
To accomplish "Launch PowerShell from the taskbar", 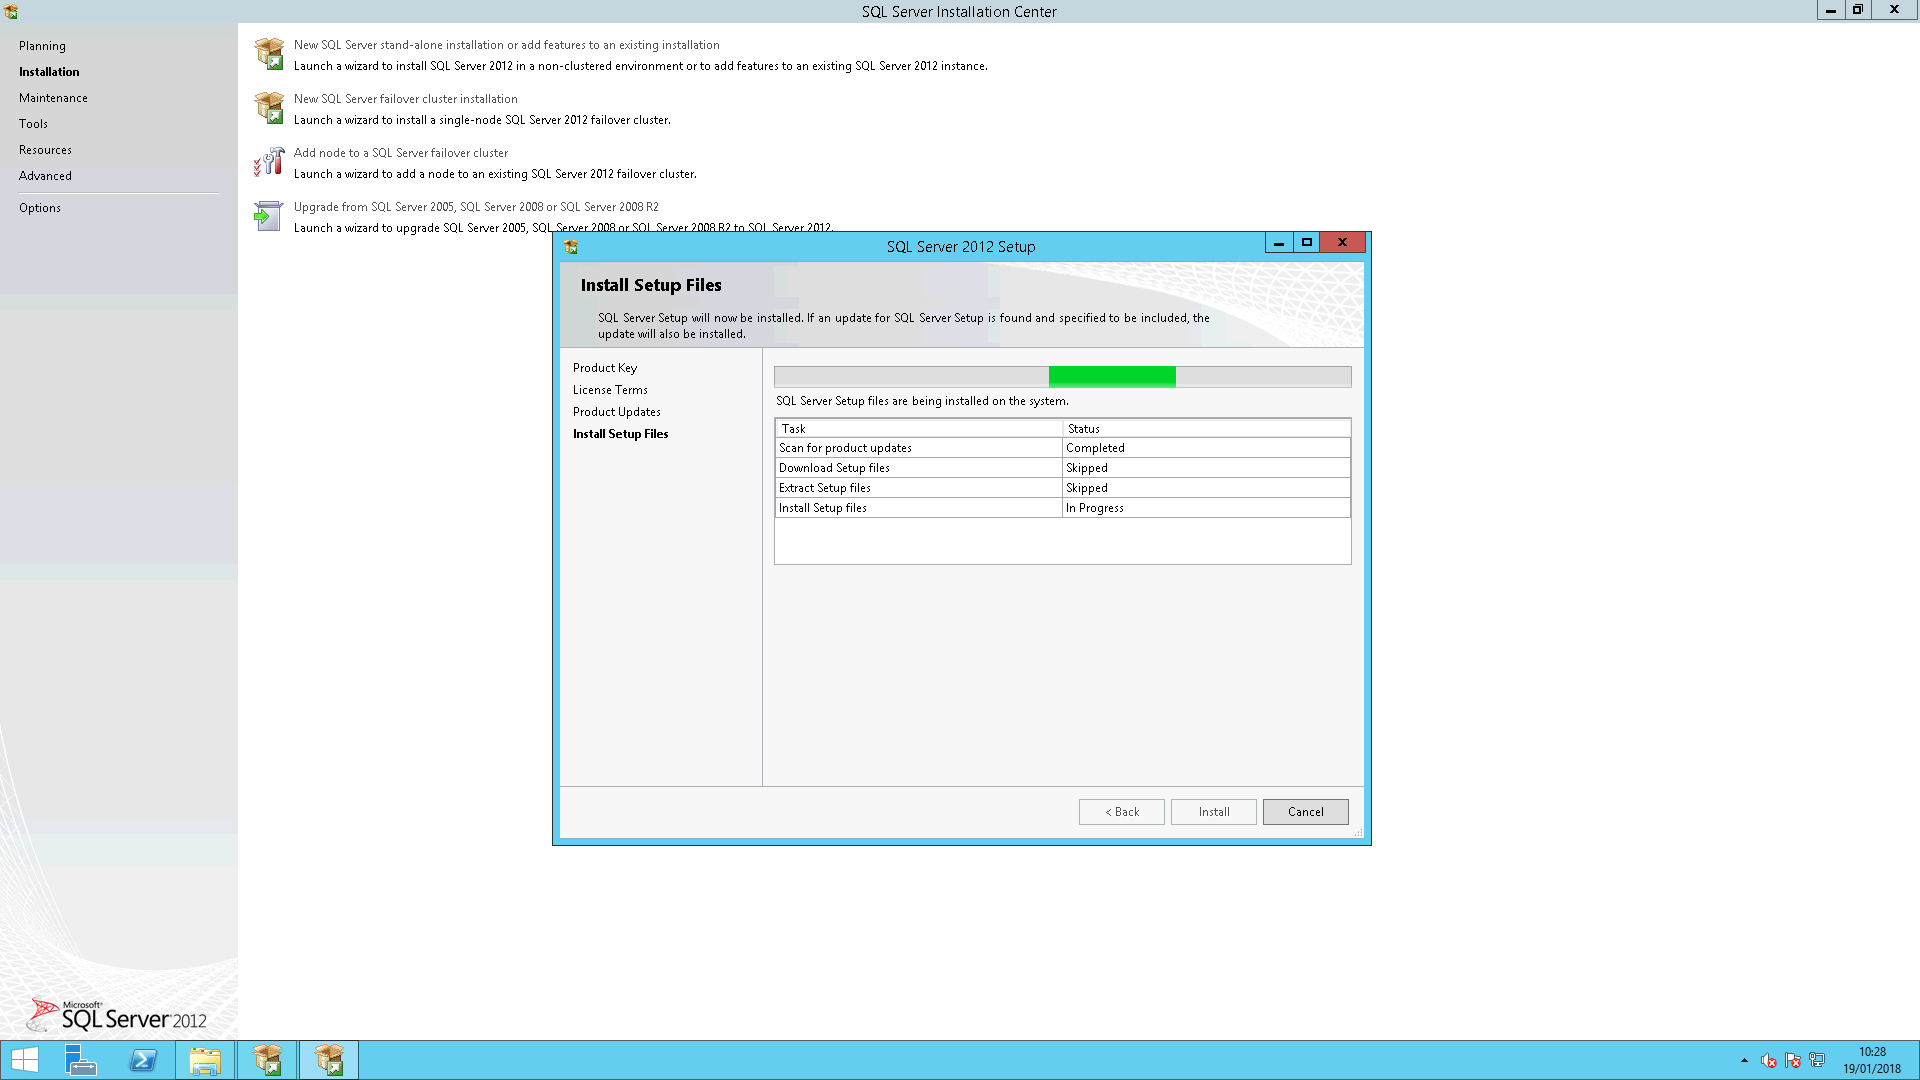I will 143,1060.
